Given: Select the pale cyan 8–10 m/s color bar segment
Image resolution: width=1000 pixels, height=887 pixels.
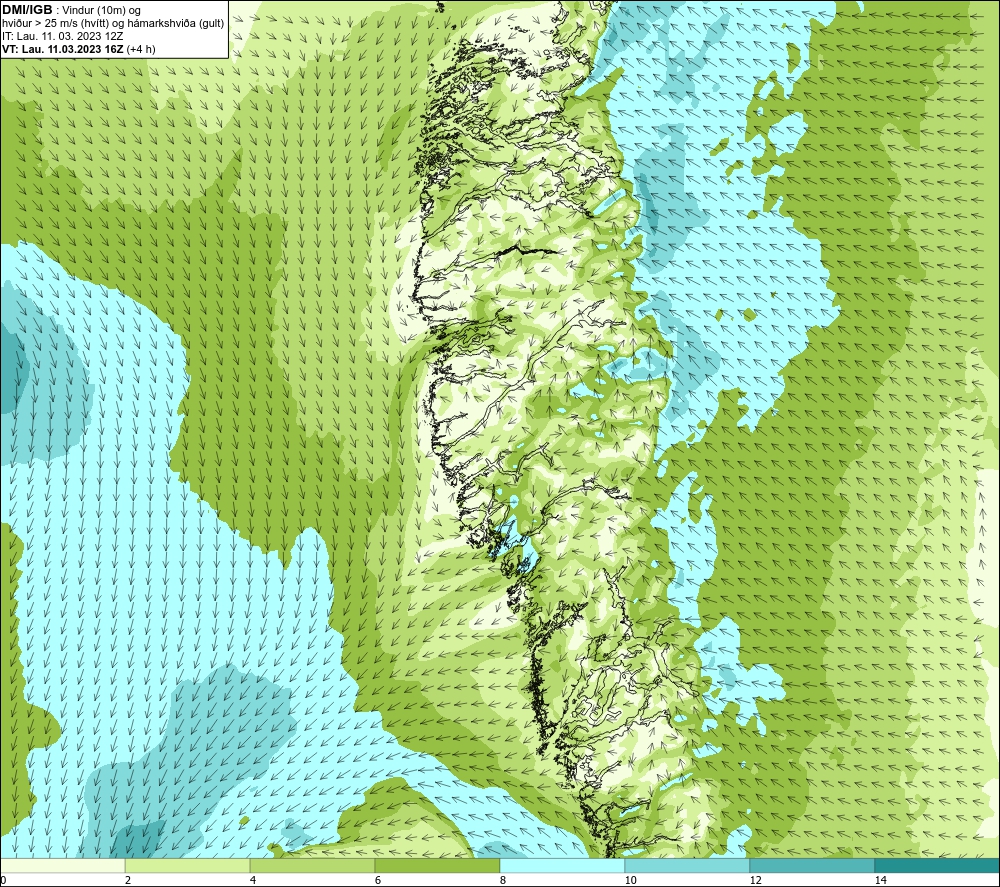Looking at the screenshot, I should (562, 865).
